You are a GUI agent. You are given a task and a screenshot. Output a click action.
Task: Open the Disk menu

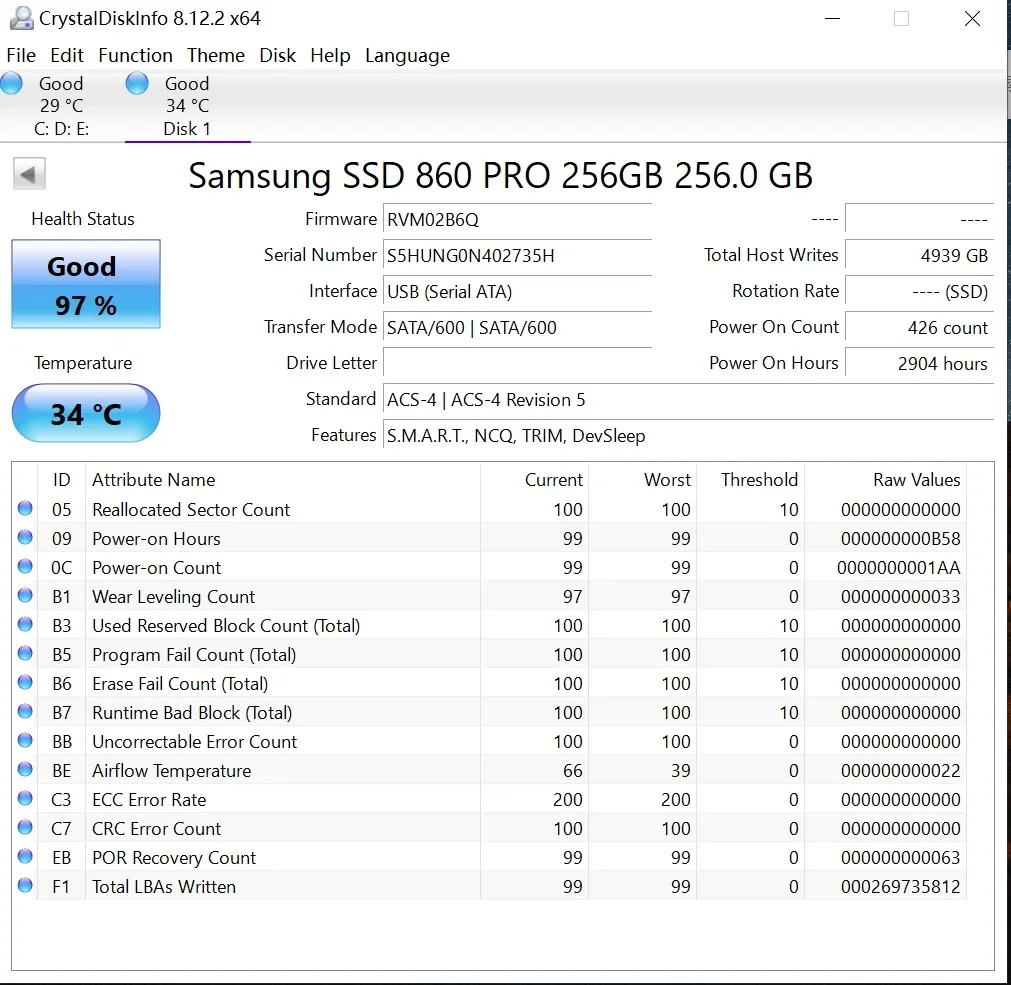(x=277, y=55)
